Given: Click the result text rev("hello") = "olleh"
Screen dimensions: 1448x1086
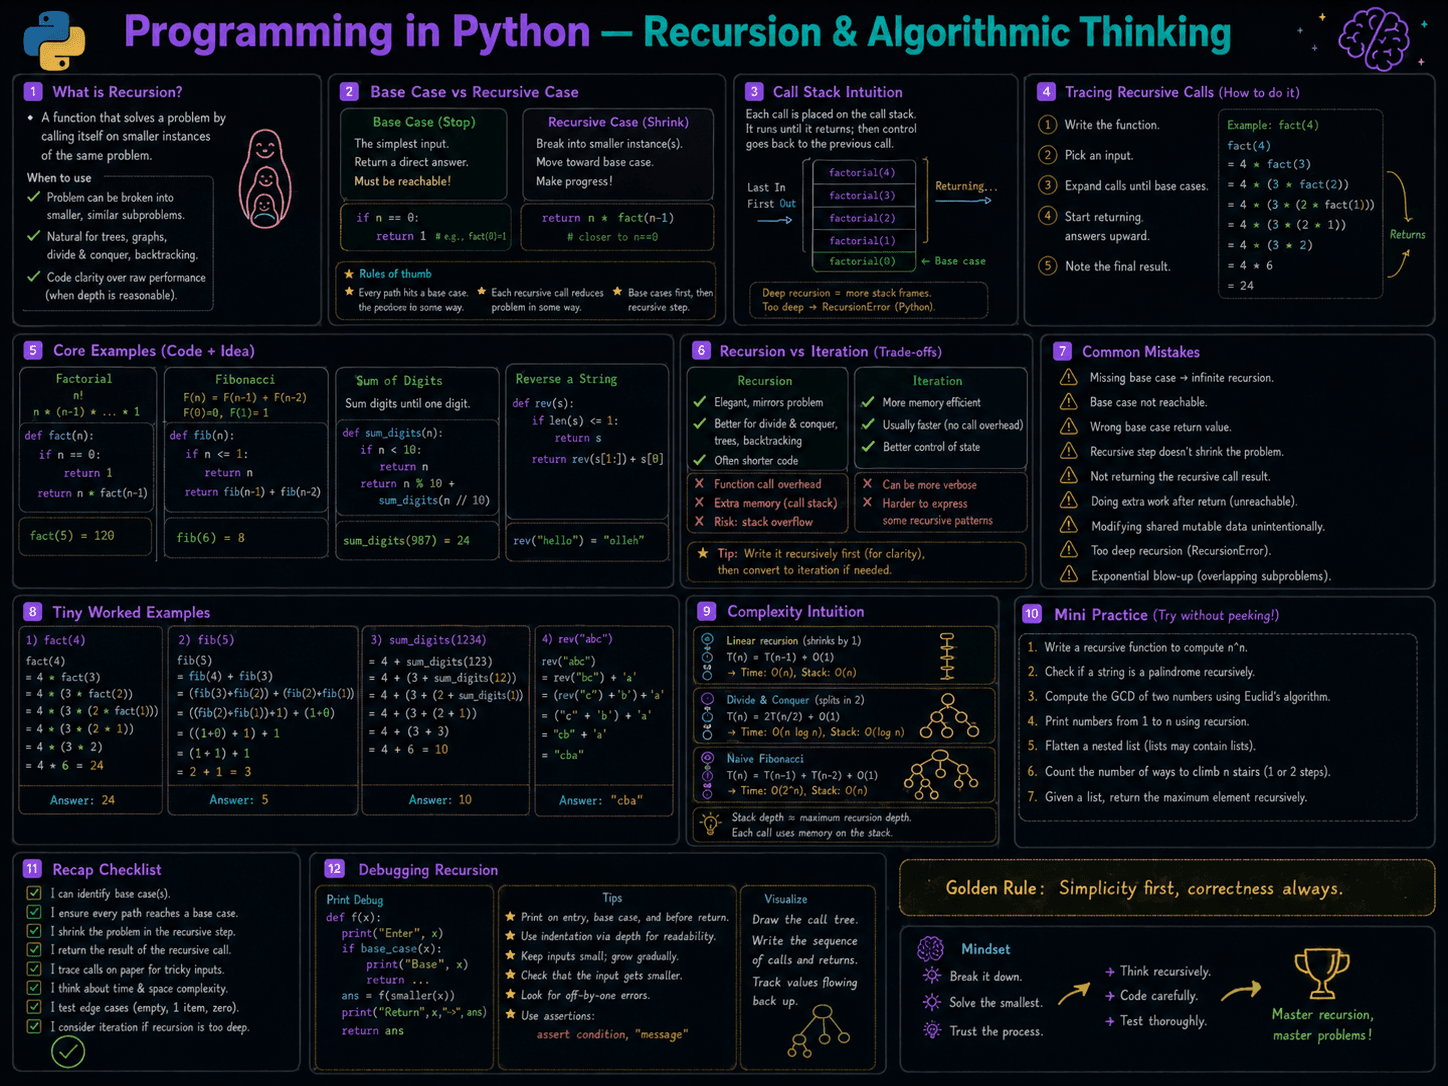Looking at the screenshot, I should pos(578,540).
